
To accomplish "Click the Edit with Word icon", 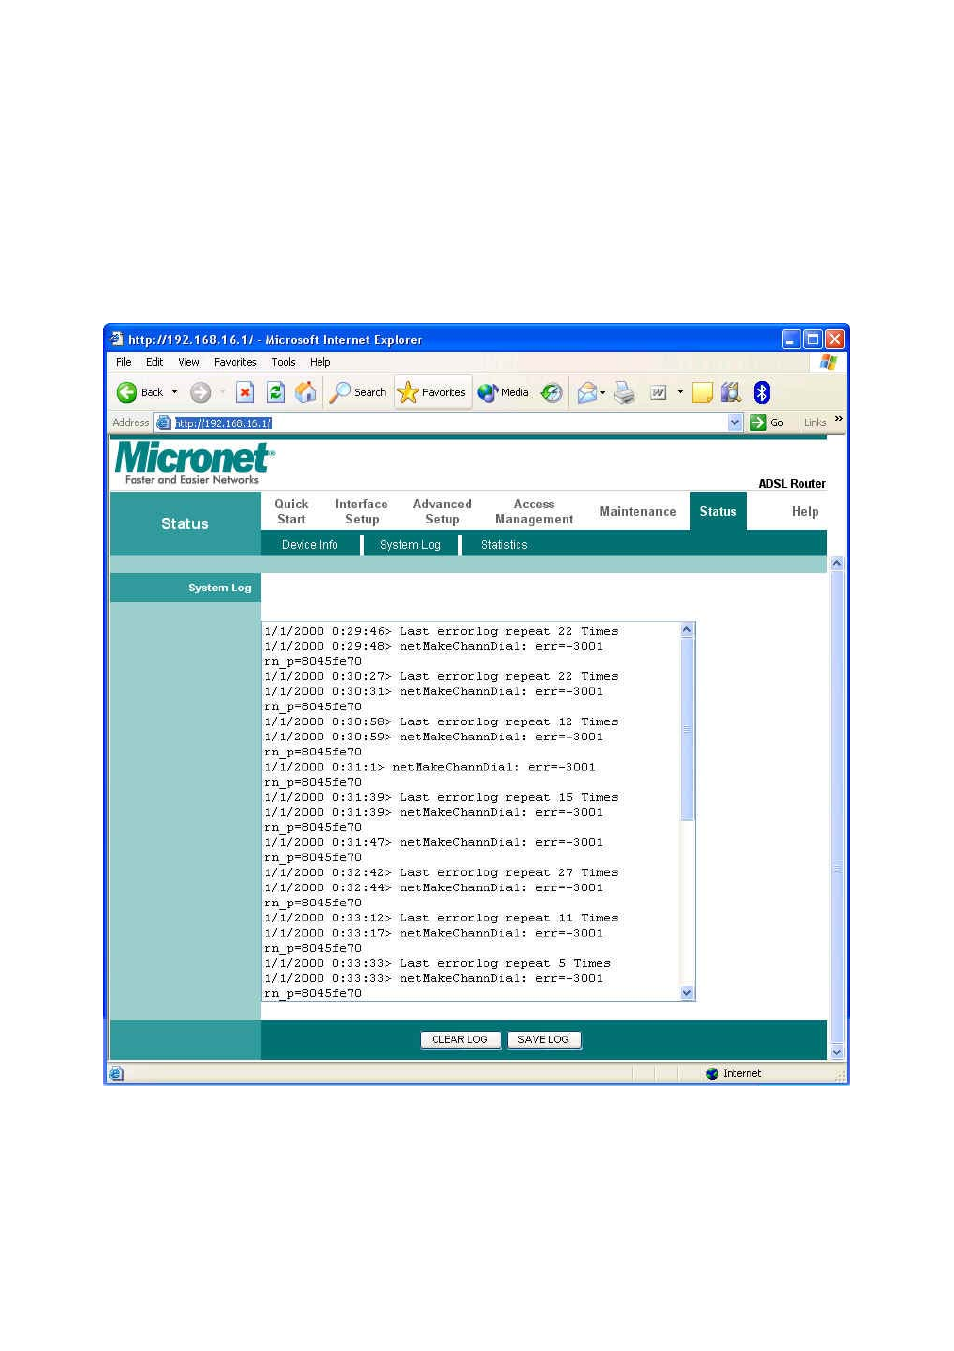I will click(x=658, y=393).
